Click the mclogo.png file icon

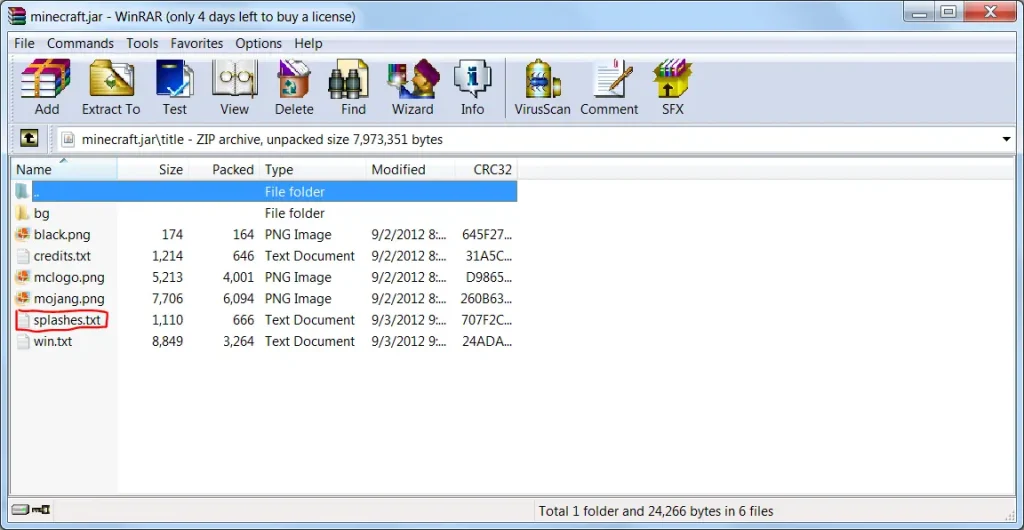point(23,277)
